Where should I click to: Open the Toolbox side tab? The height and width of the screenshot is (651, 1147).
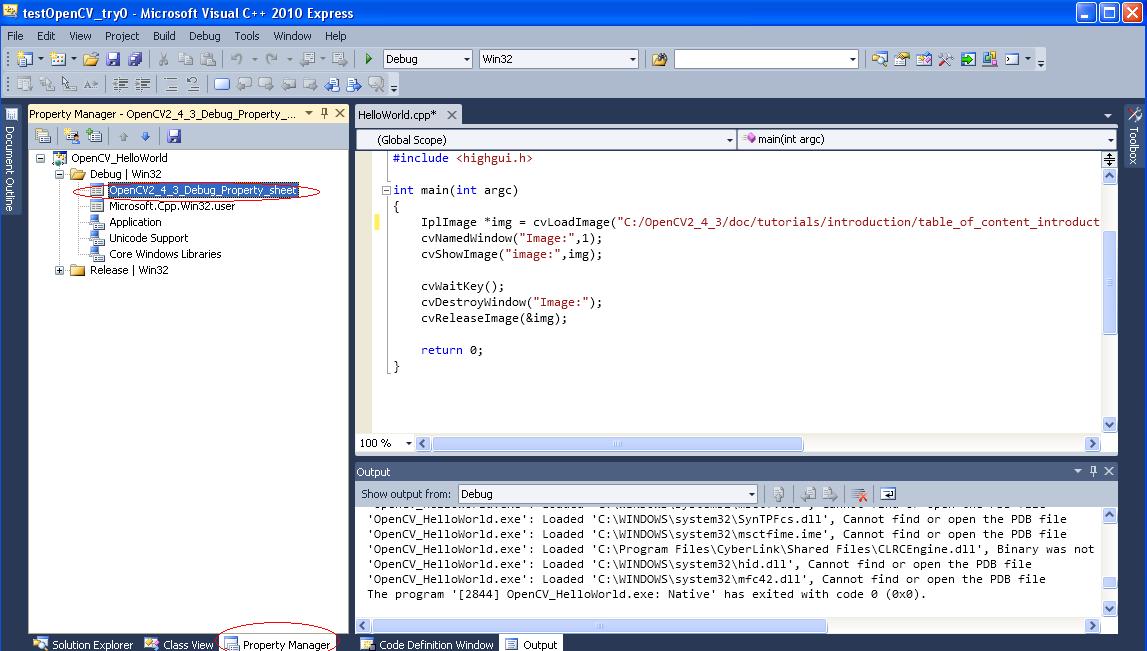pos(1134,136)
